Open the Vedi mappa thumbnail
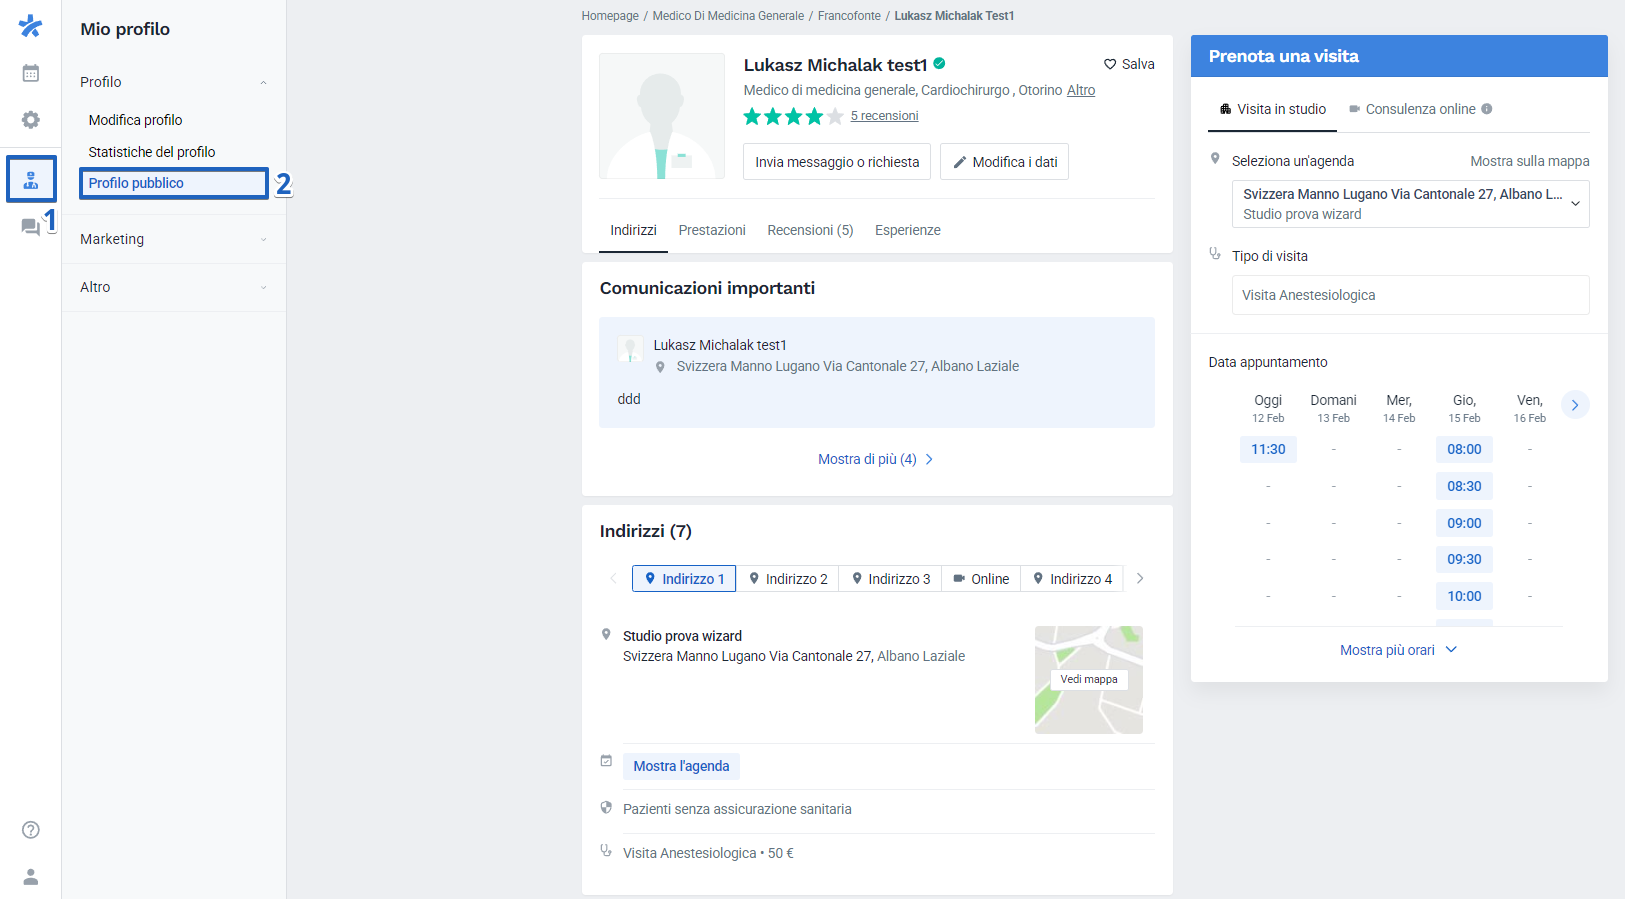The image size is (1625, 899). [x=1089, y=679]
